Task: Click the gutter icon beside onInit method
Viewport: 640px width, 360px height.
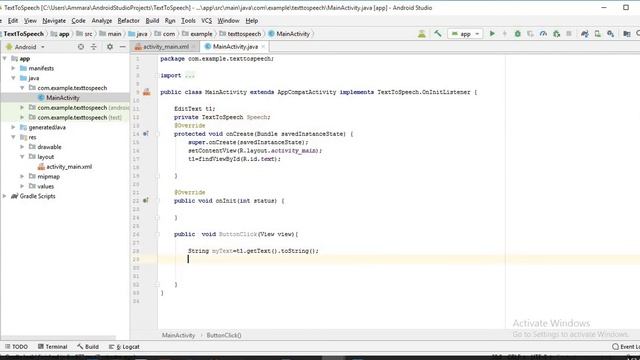Action: 146,201
